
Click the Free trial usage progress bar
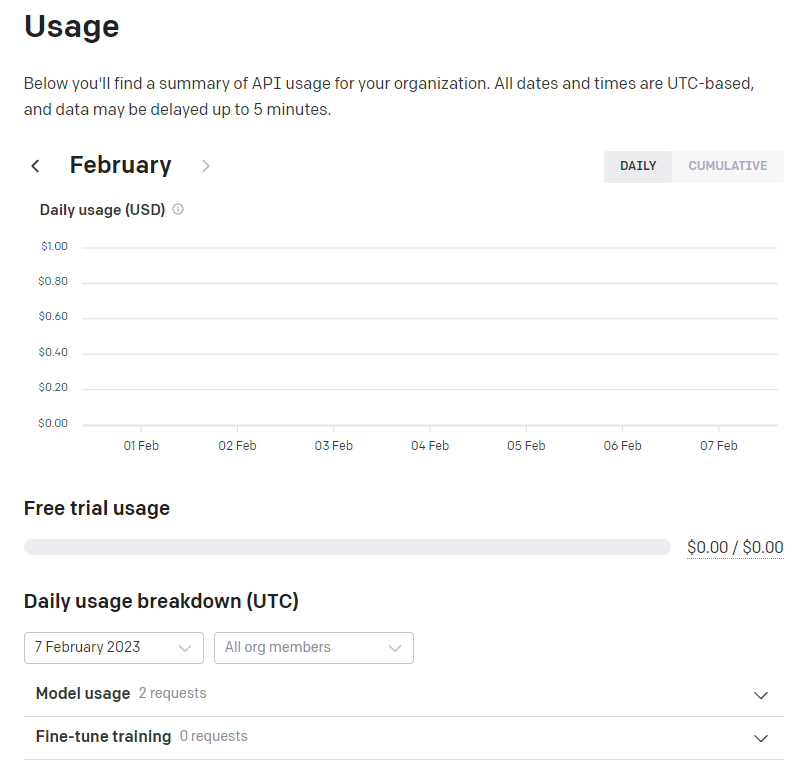coord(347,547)
